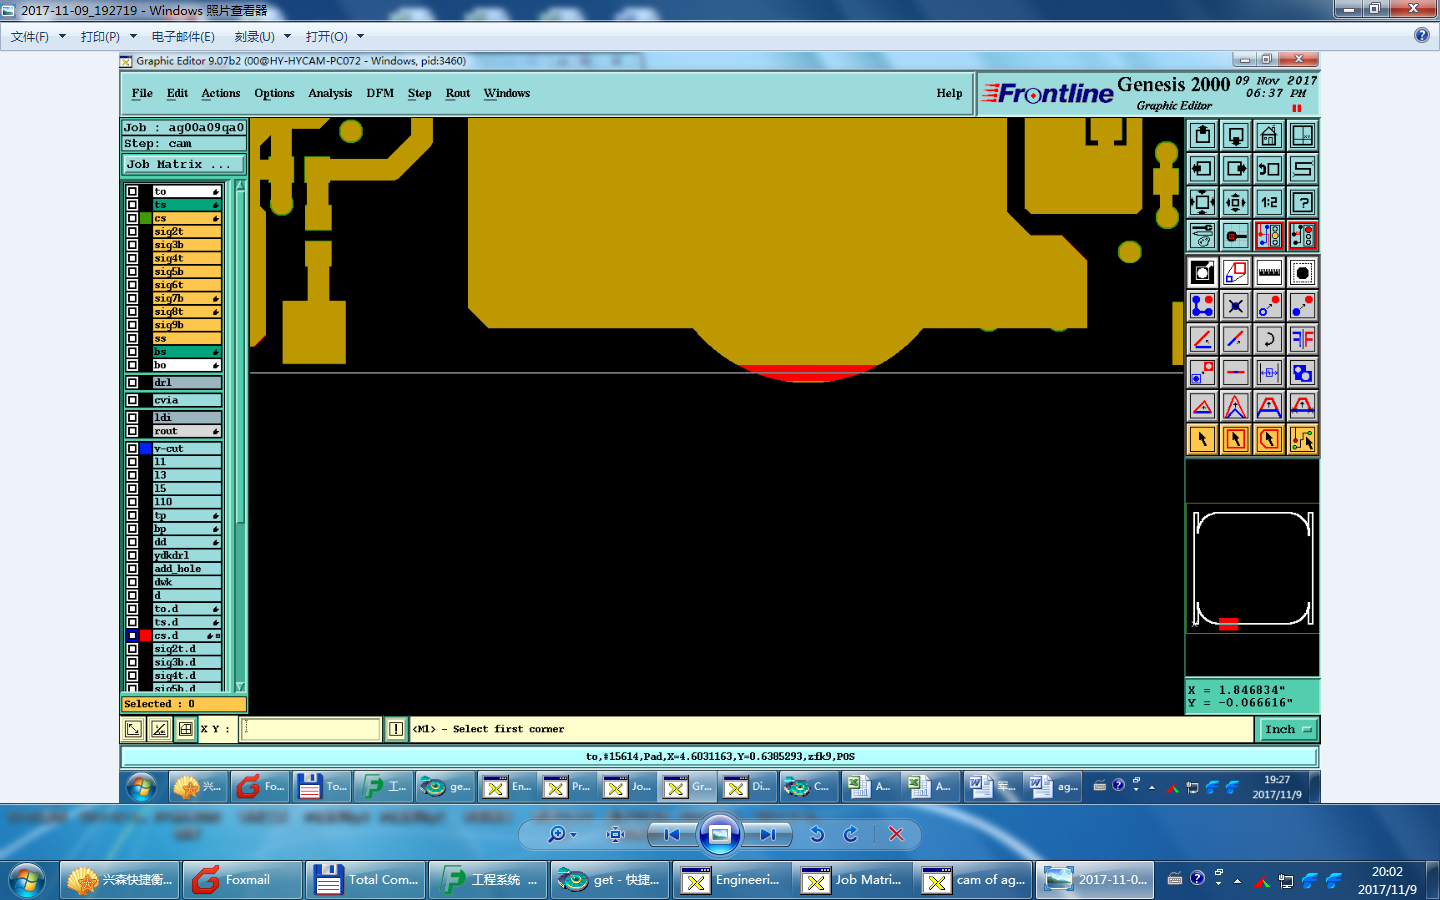The image size is (1440, 900).
Task: Click 电子邮件(E) in photo viewer
Action: click(x=183, y=36)
